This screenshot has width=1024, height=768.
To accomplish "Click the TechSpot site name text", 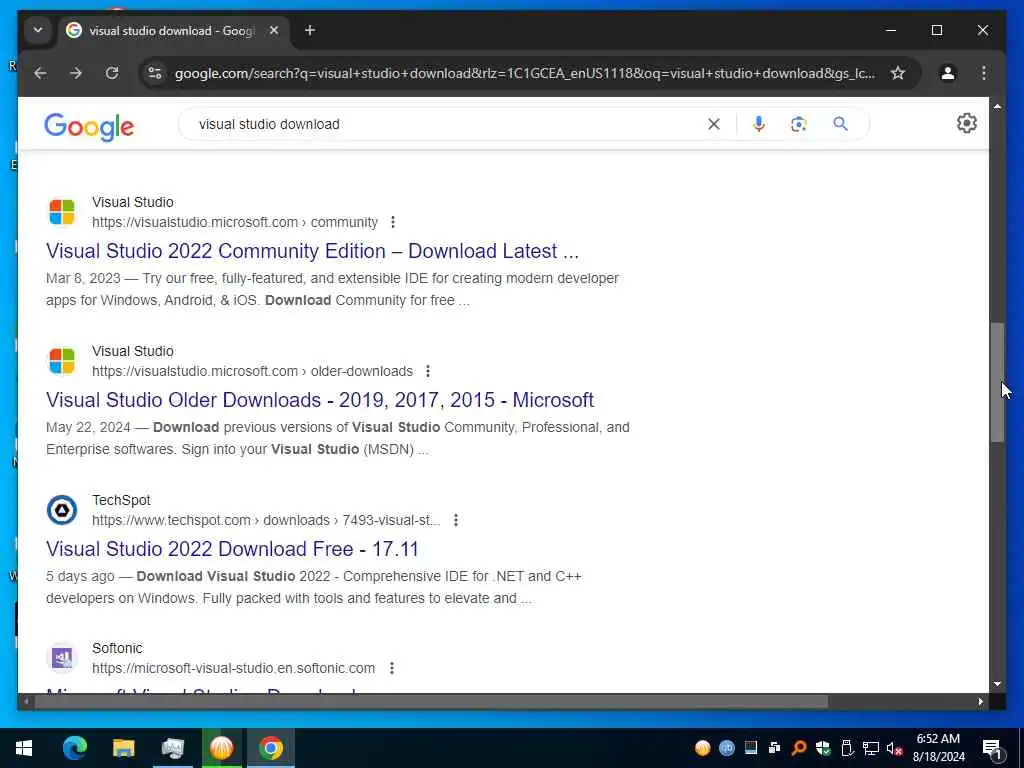I will [121, 500].
